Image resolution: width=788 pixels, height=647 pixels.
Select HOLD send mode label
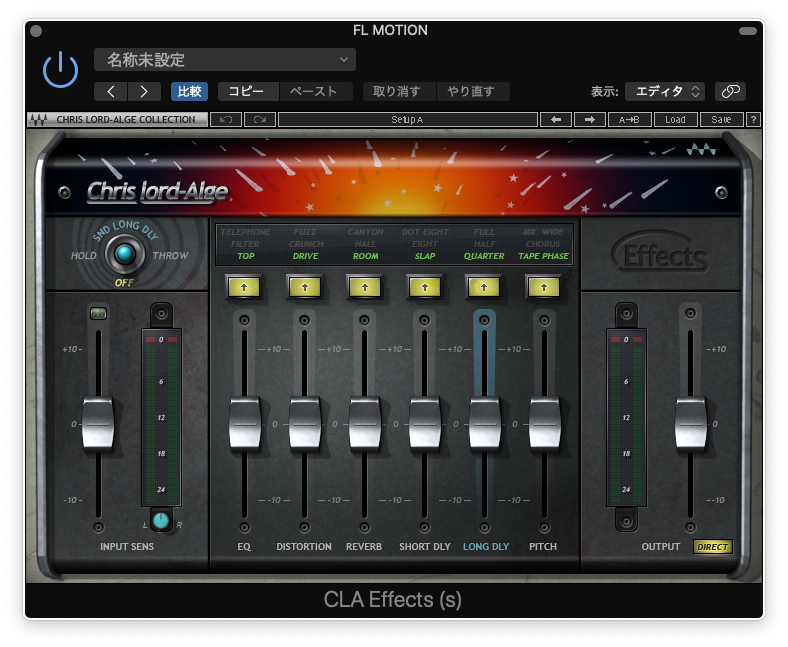(83, 255)
